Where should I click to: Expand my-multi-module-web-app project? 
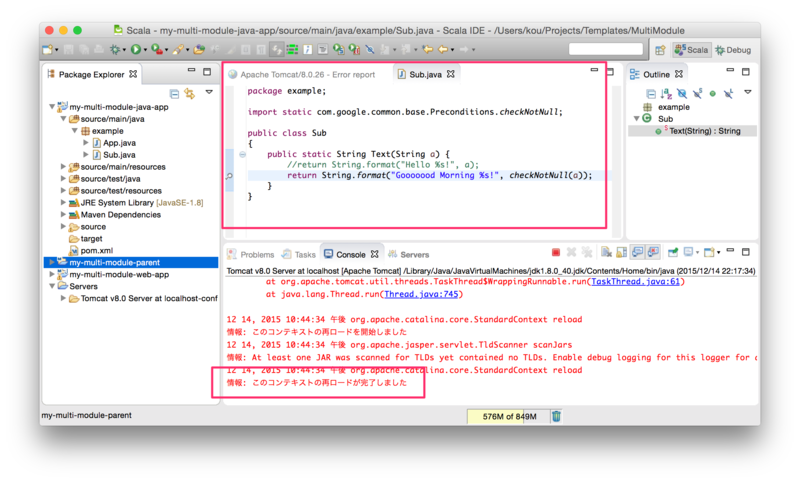52,274
